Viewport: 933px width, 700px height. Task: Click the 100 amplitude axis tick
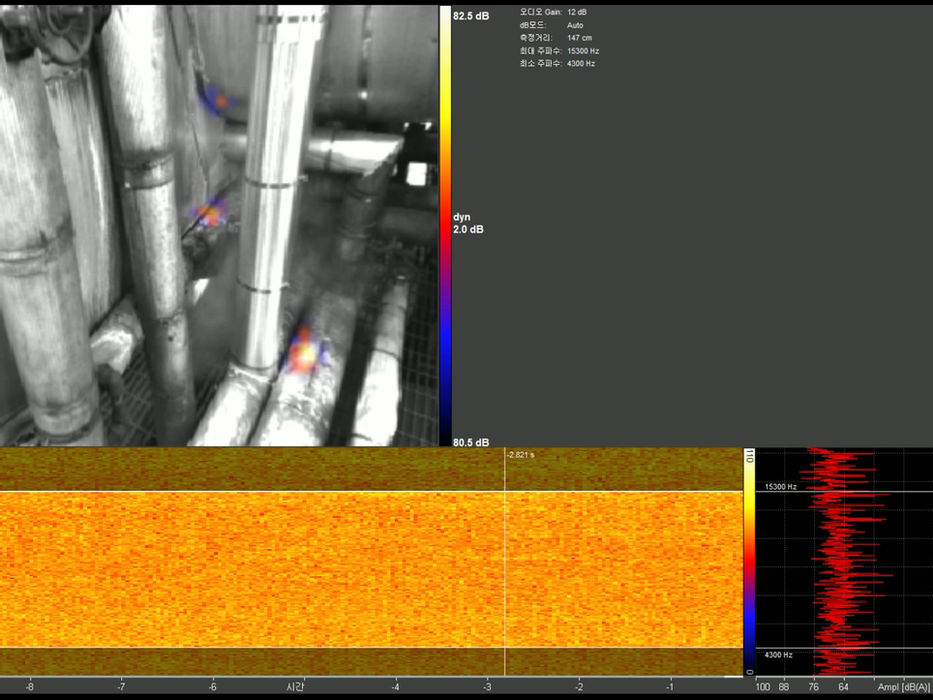[762, 687]
